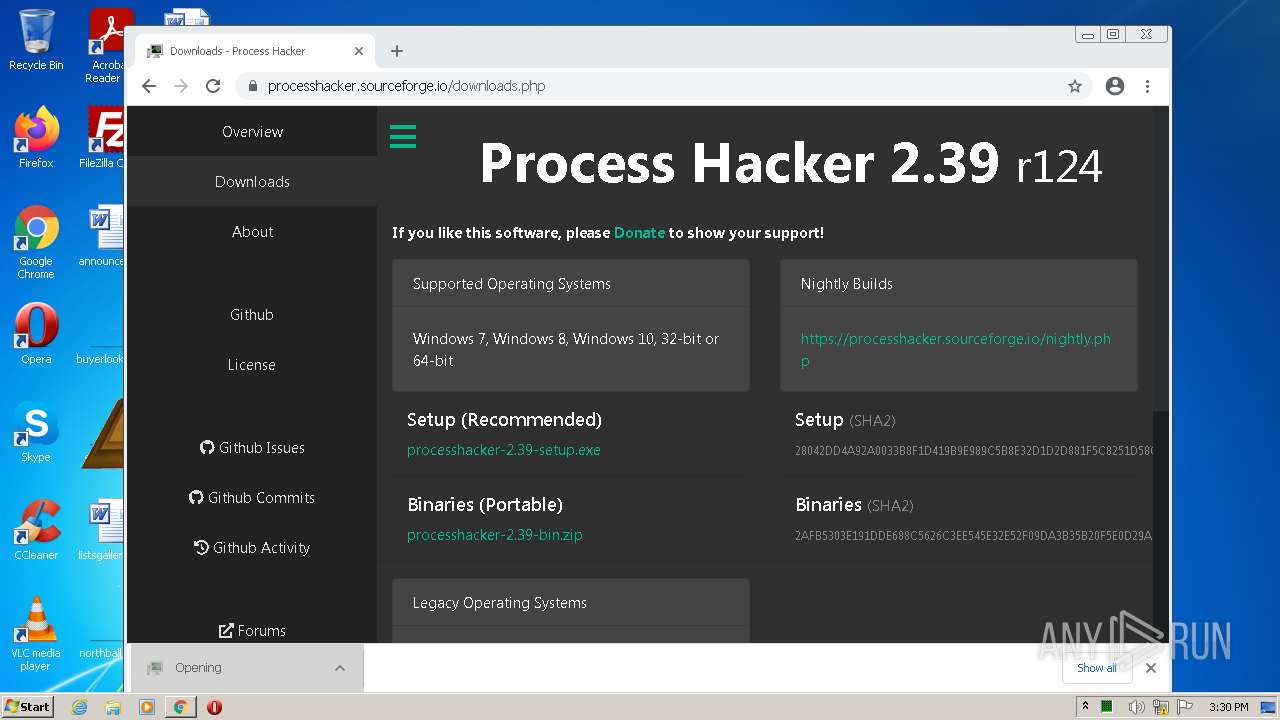Click the red Opera taskbar icon
Image resolution: width=1280 pixels, height=720 pixels.
coord(214,707)
